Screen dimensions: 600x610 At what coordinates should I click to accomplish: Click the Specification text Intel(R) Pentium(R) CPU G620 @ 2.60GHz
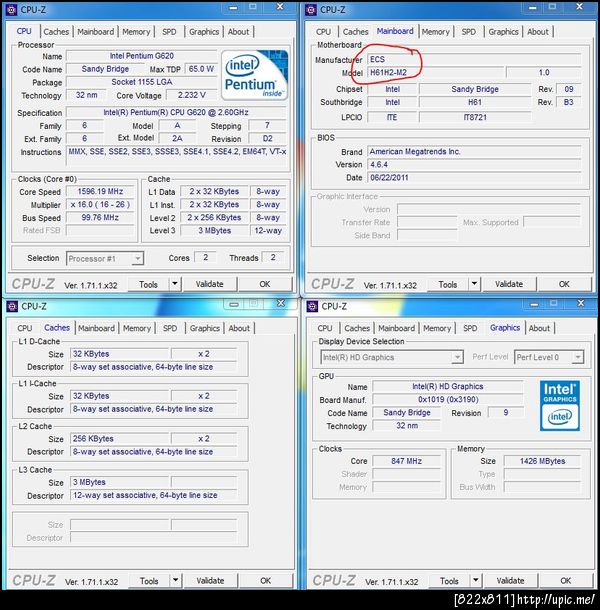click(176, 112)
